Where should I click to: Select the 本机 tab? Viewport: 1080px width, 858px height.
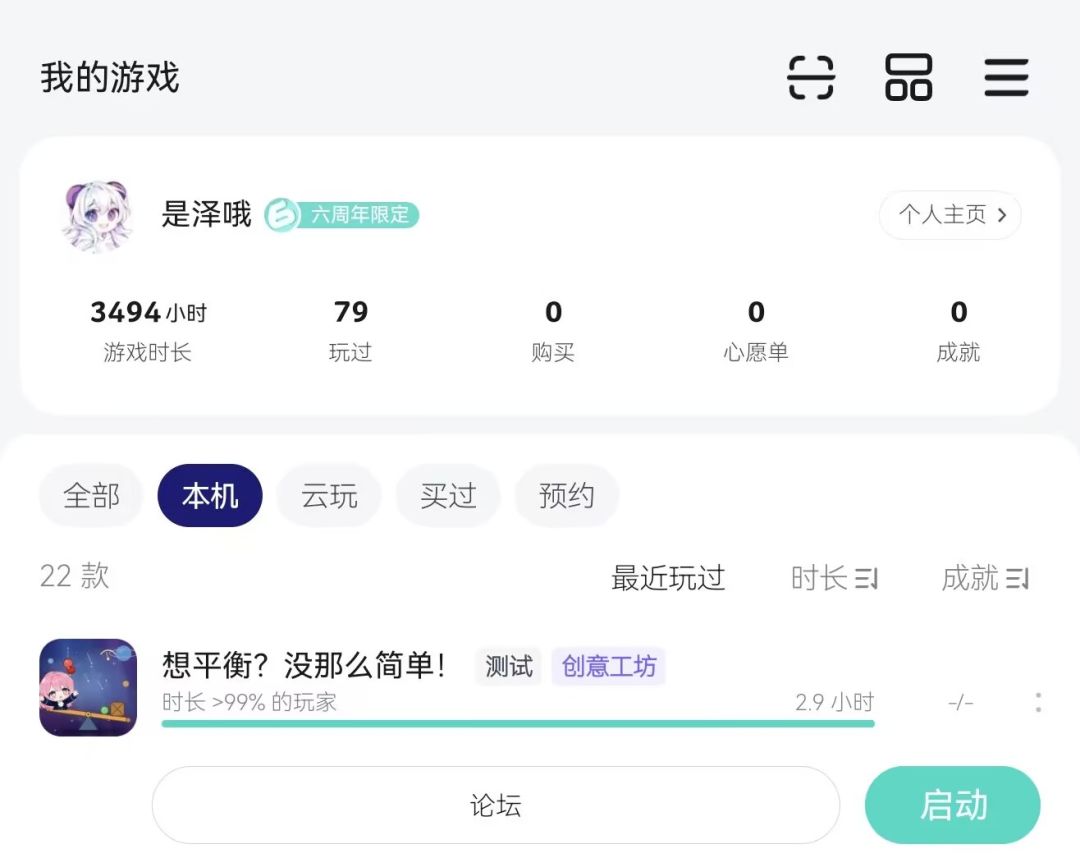(x=210, y=495)
